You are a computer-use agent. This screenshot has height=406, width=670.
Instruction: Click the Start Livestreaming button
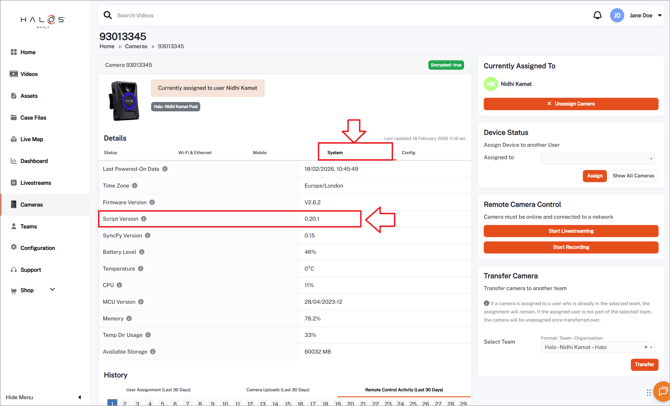[x=570, y=231]
